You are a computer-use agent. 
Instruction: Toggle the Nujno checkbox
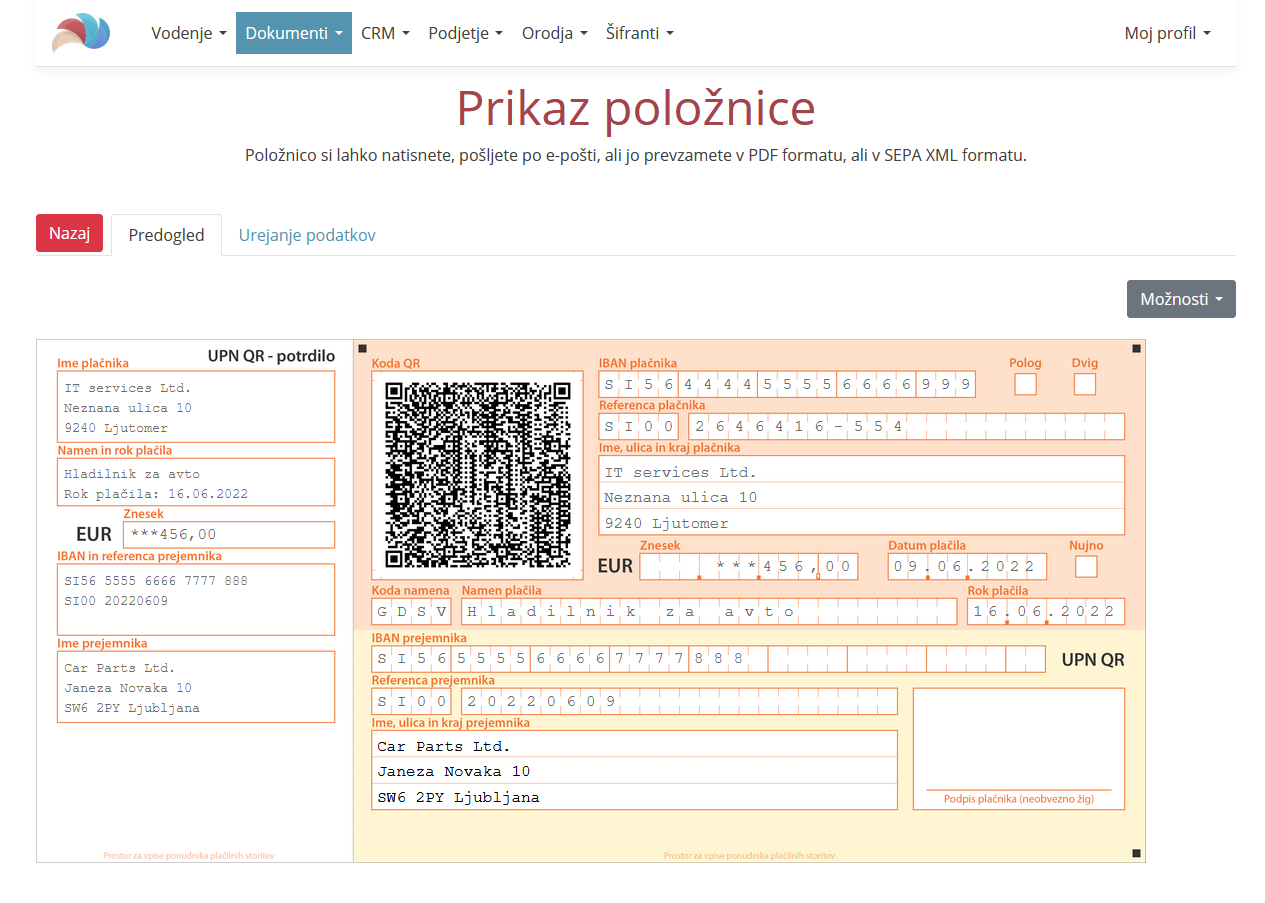coord(1085,567)
